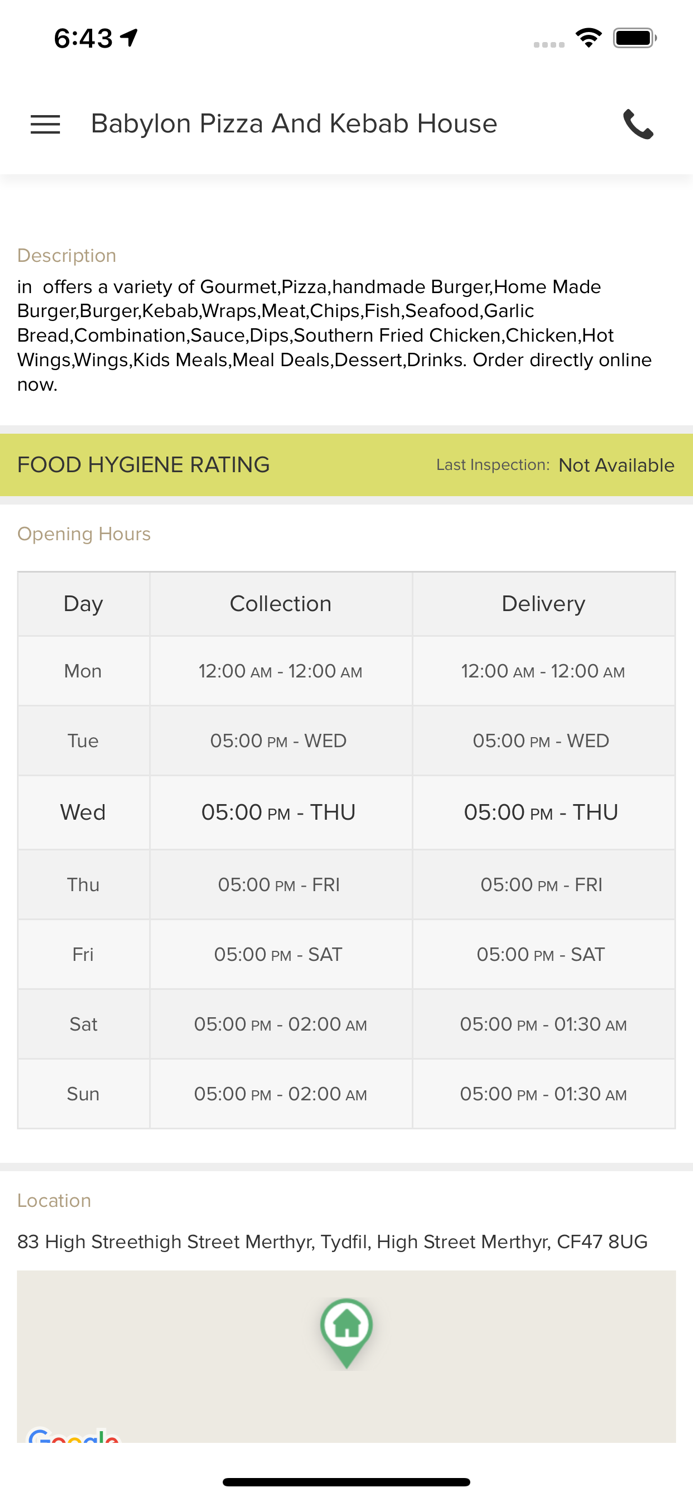Tap the Day column header
Image resolution: width=693 pixels, height=1500 pixels.
click(83, 604)
